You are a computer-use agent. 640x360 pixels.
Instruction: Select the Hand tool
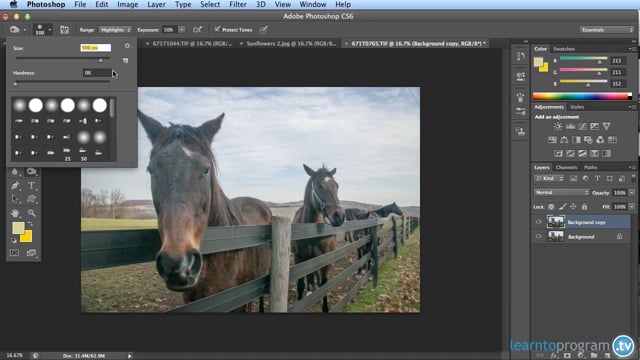15,213
